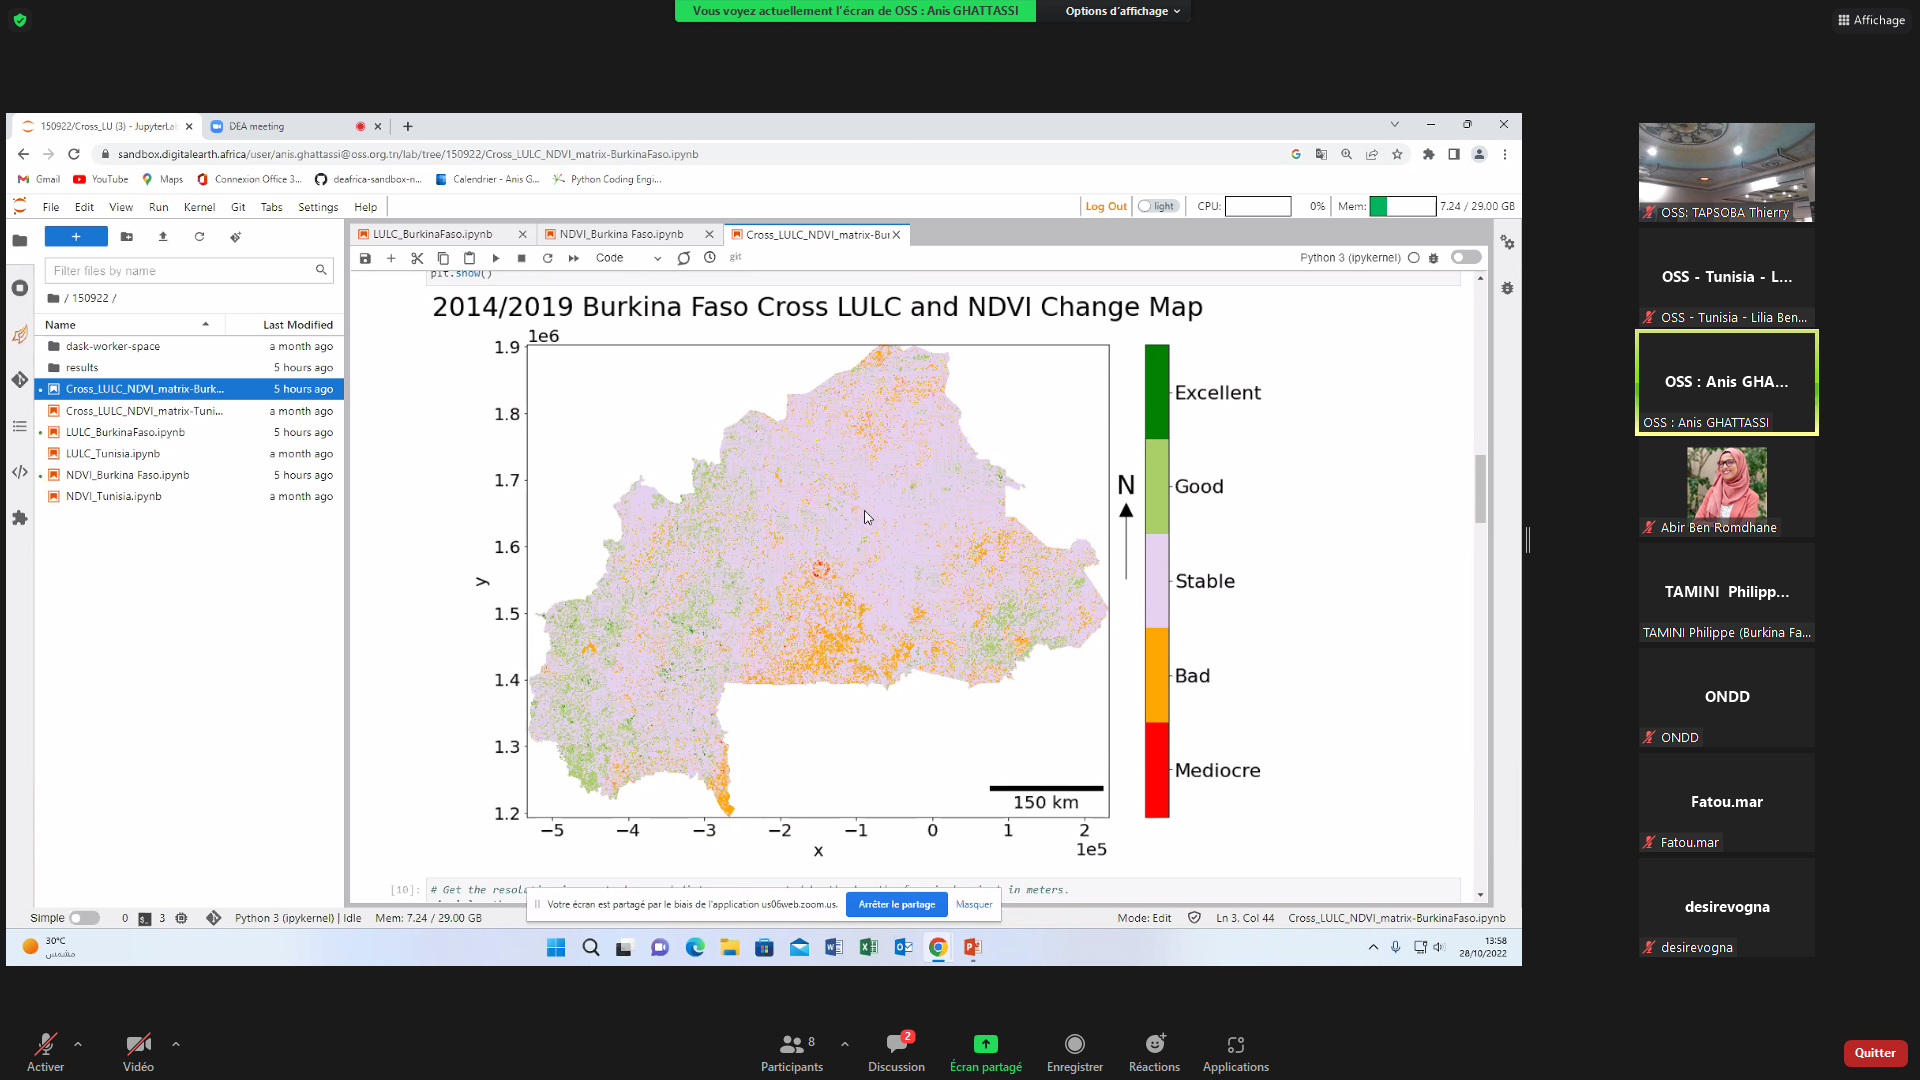Expand video options arrow next to Vidéo
Viewport: 1920px width, 1080px height.
(x=176, y=1044)
